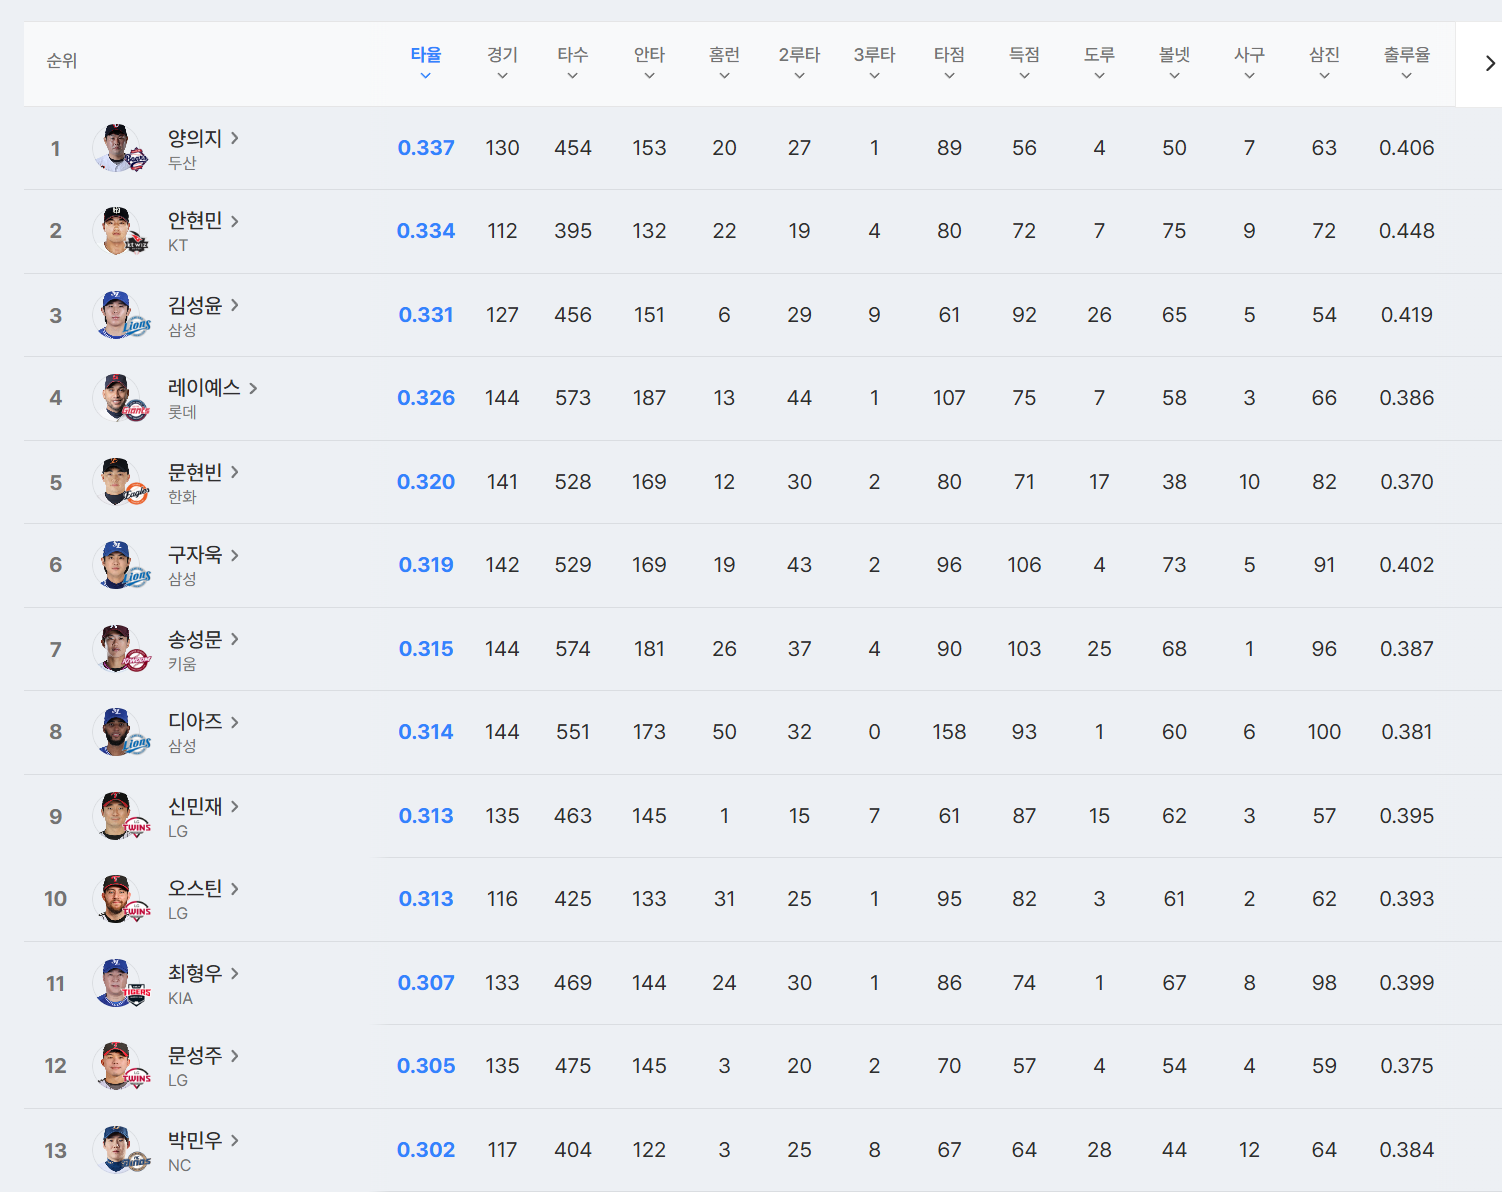1502x1192 pixels.
Task: Sort by 사구 column header
Action: click(x=1249, y=62)
